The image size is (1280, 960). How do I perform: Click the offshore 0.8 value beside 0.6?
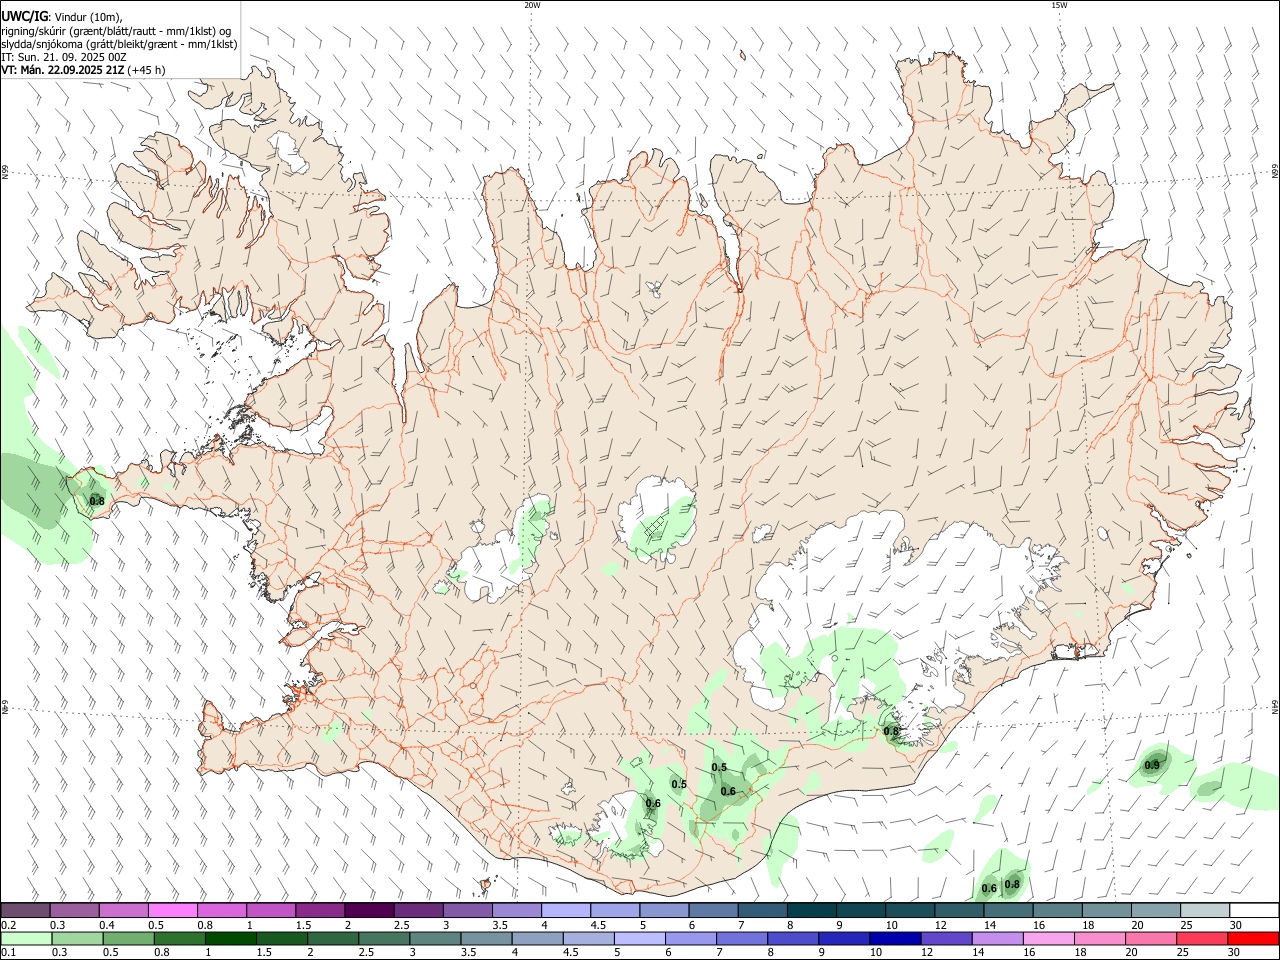coord(1012,884)
